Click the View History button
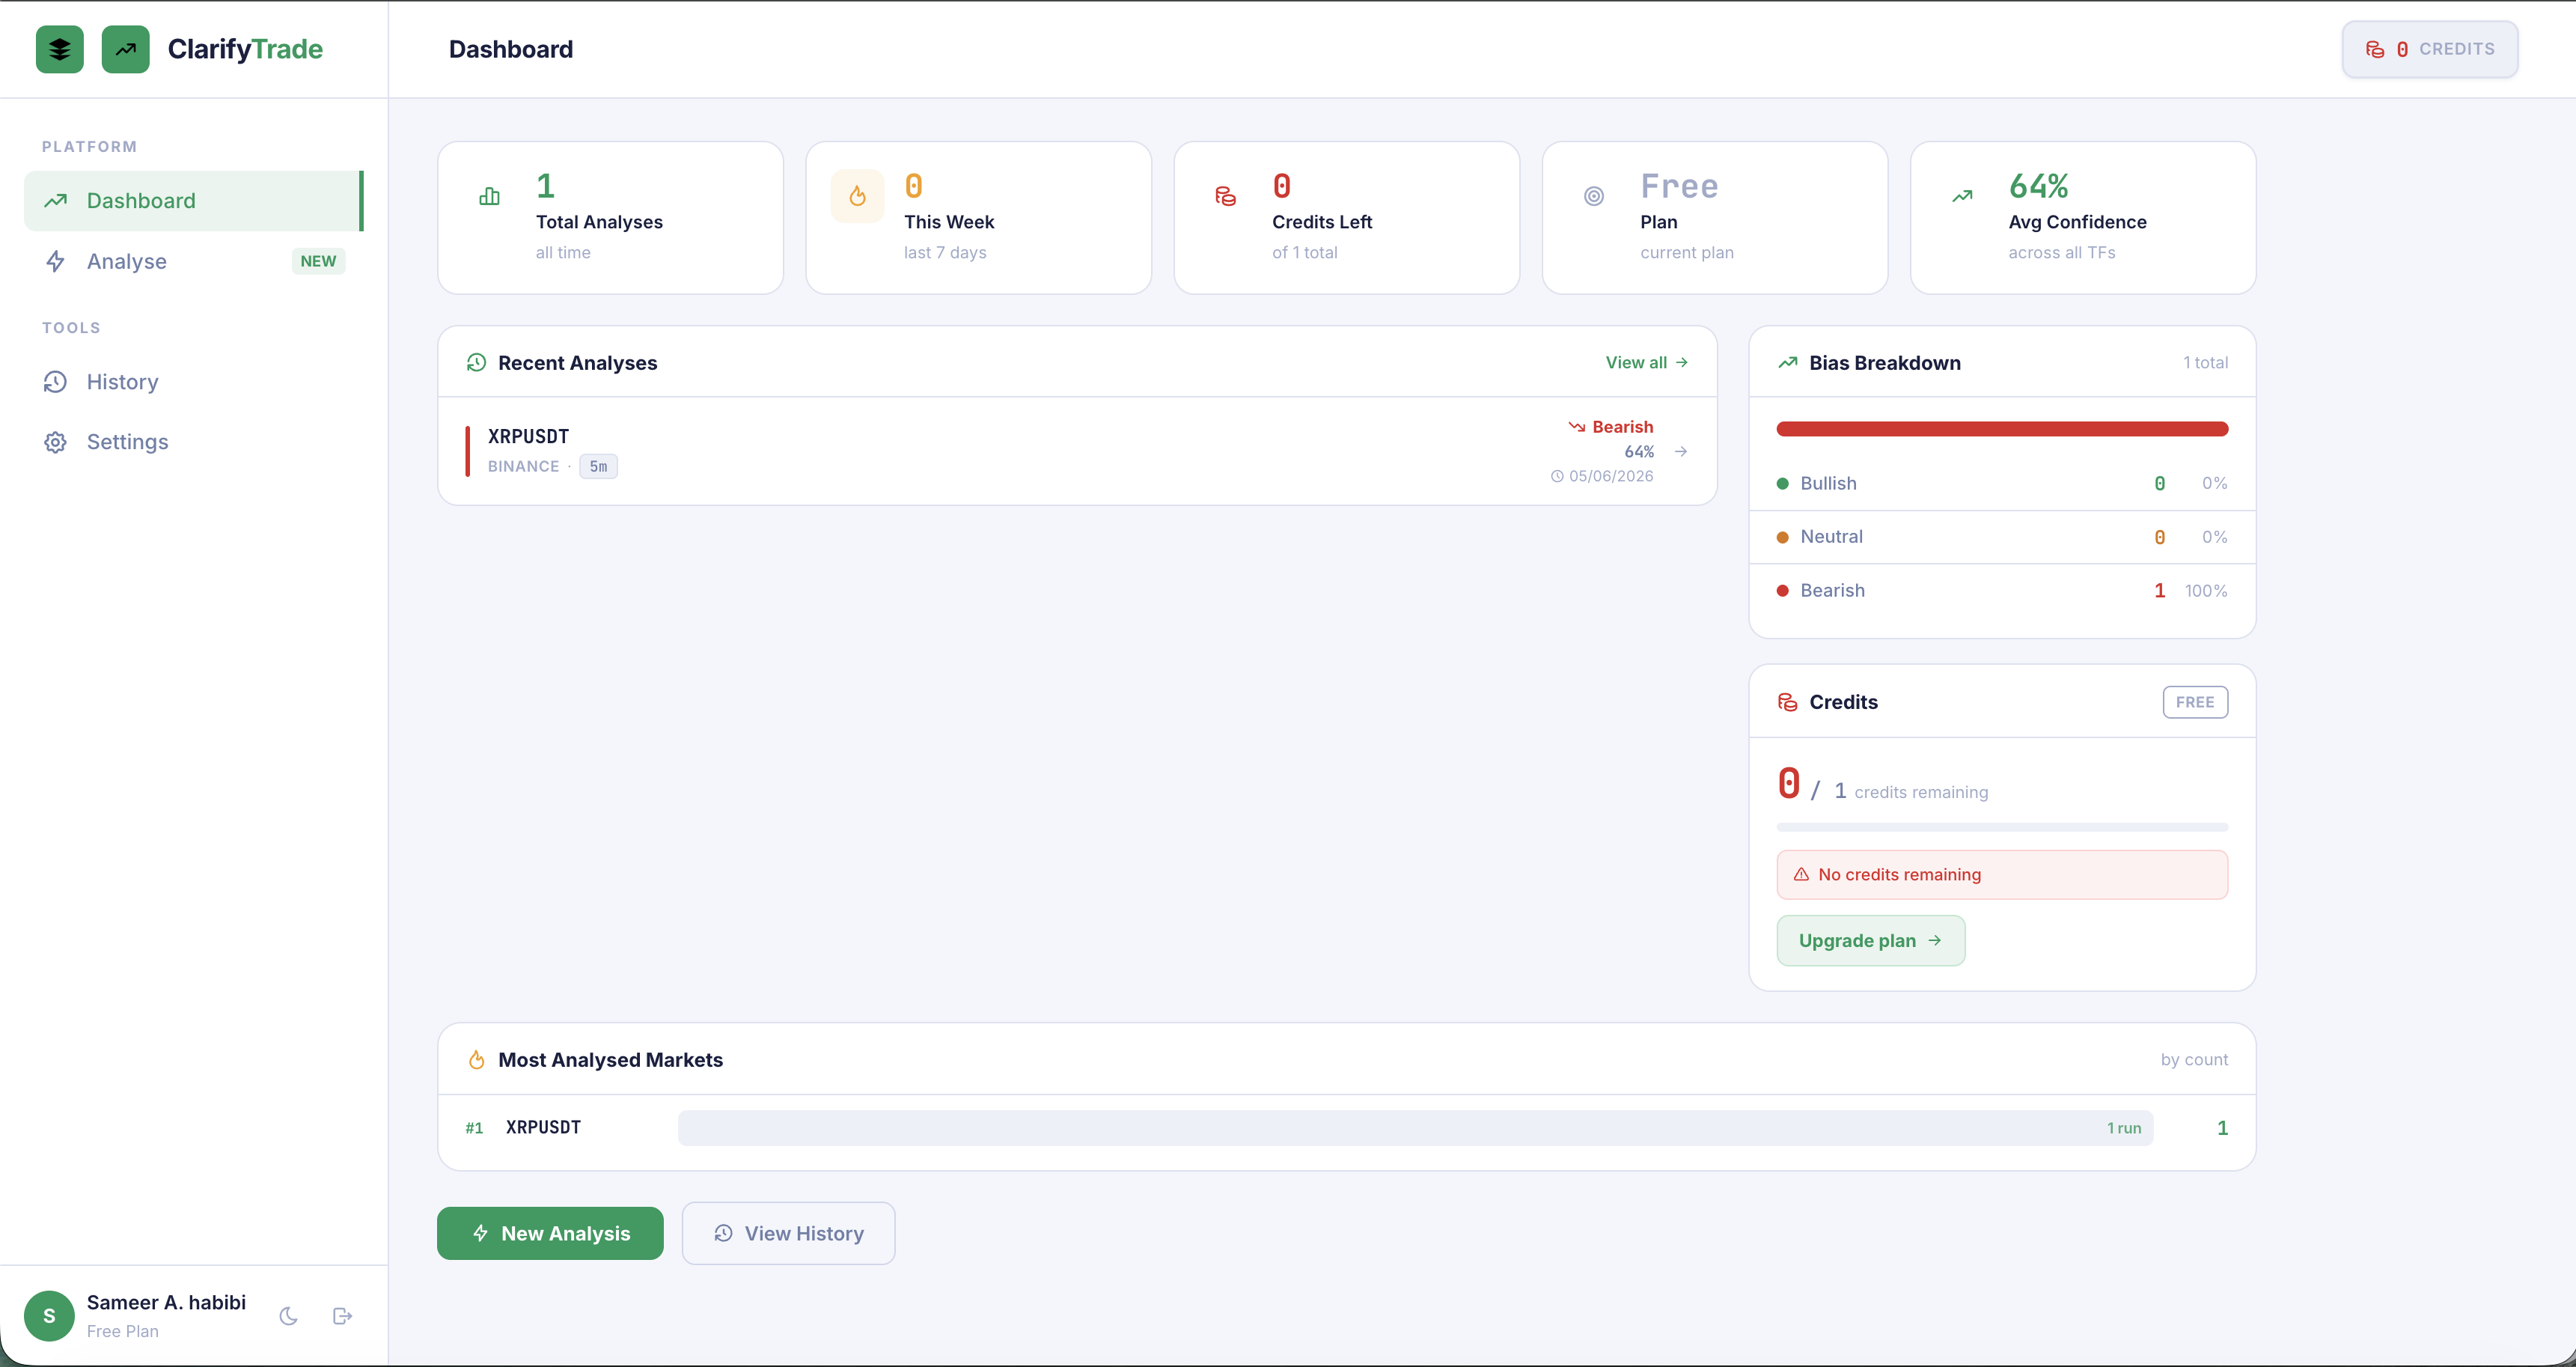2576x1367 pixels. coord(788,1233)
